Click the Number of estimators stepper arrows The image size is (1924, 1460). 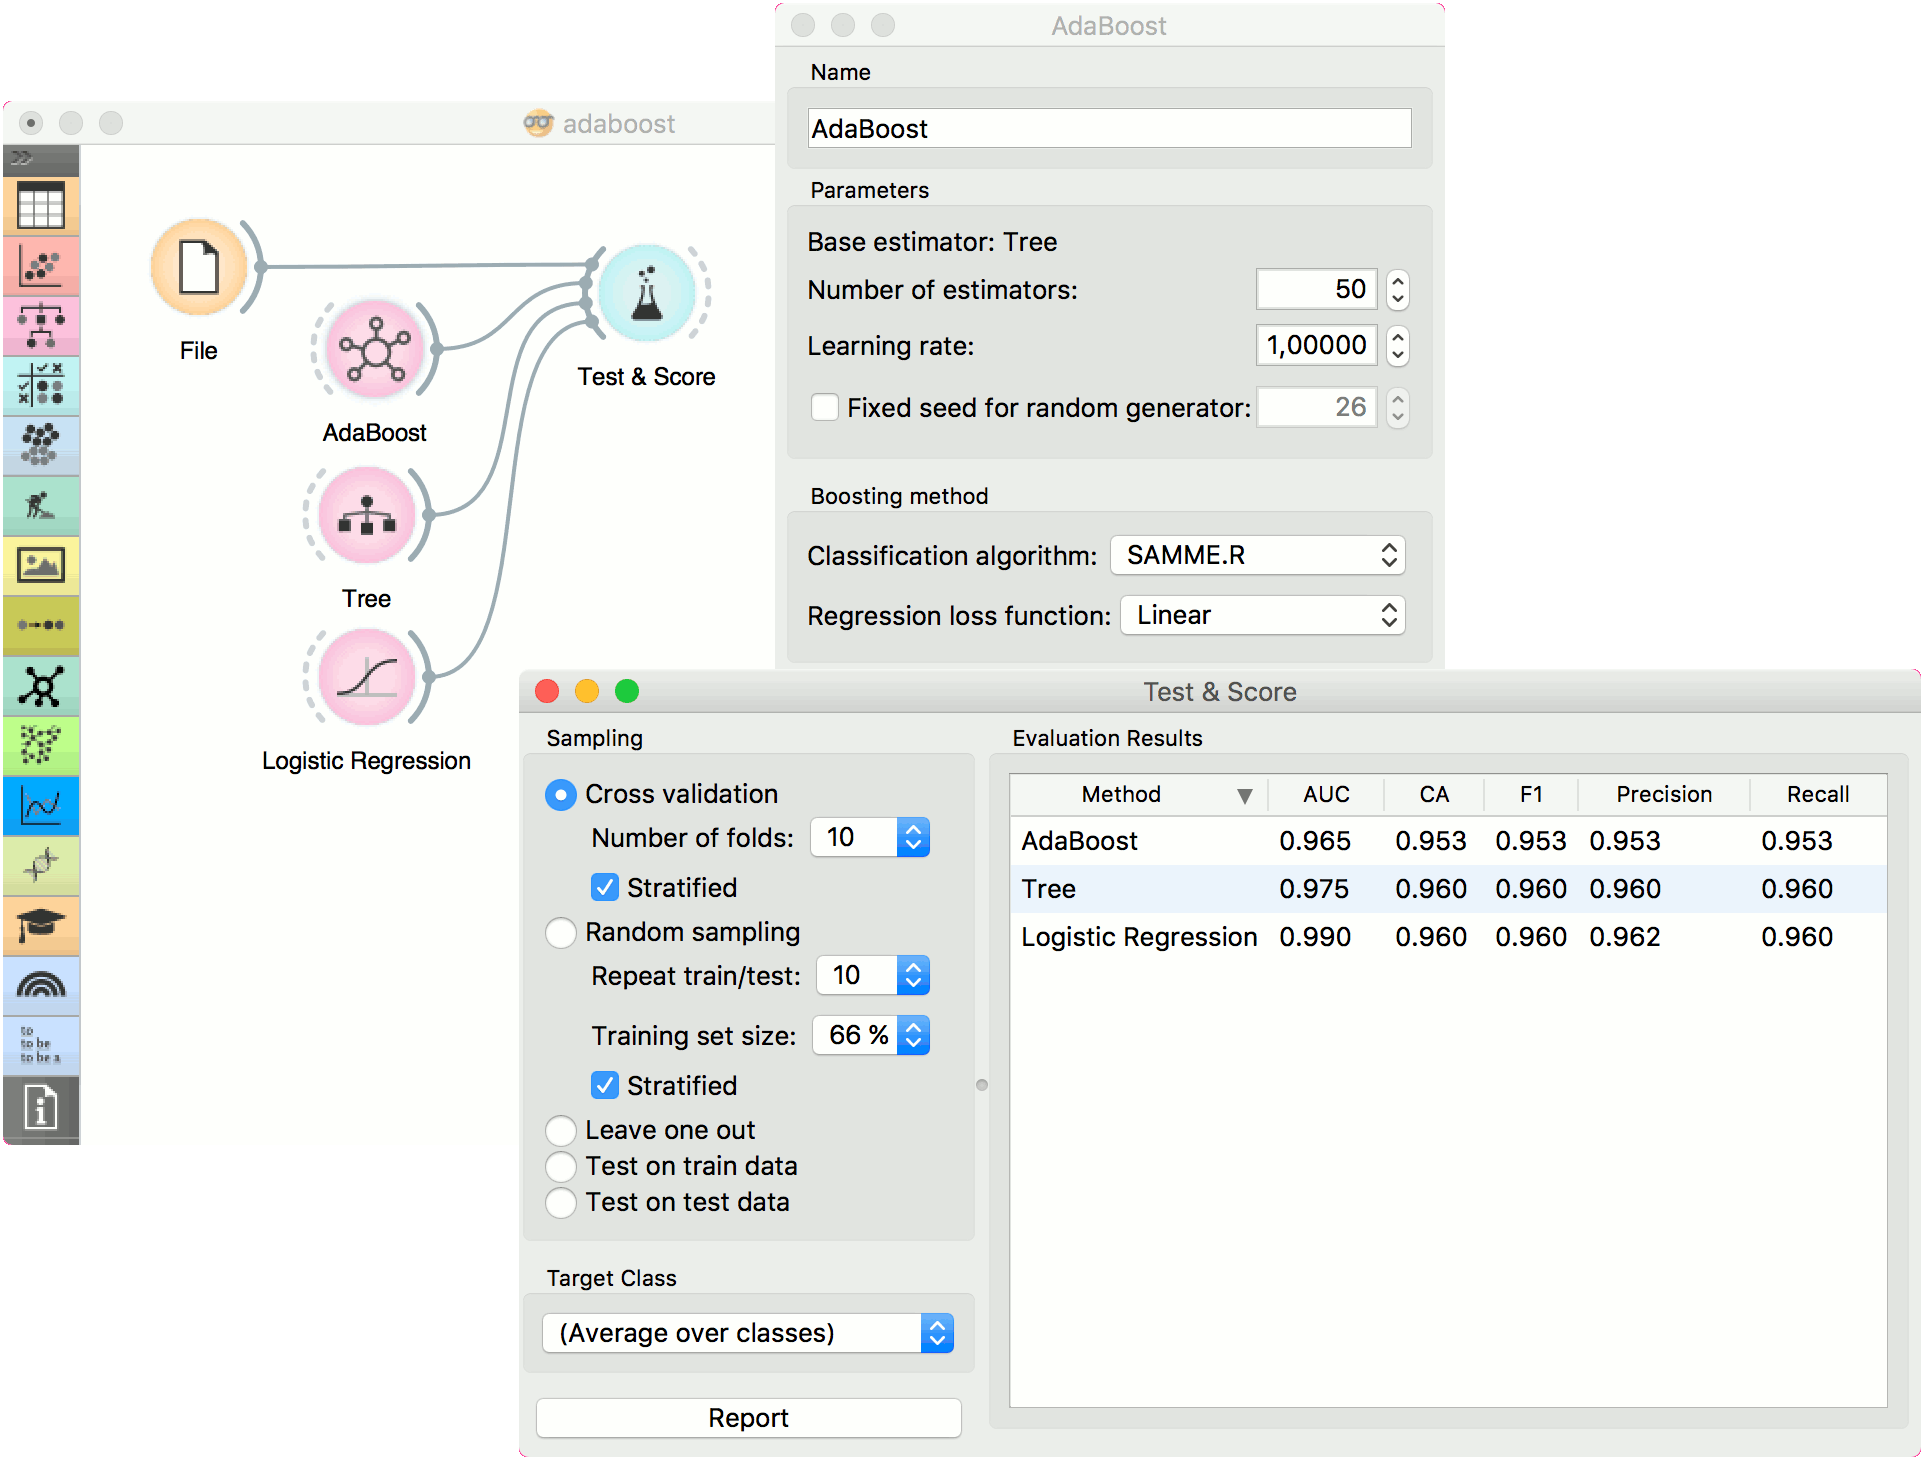1398,290
